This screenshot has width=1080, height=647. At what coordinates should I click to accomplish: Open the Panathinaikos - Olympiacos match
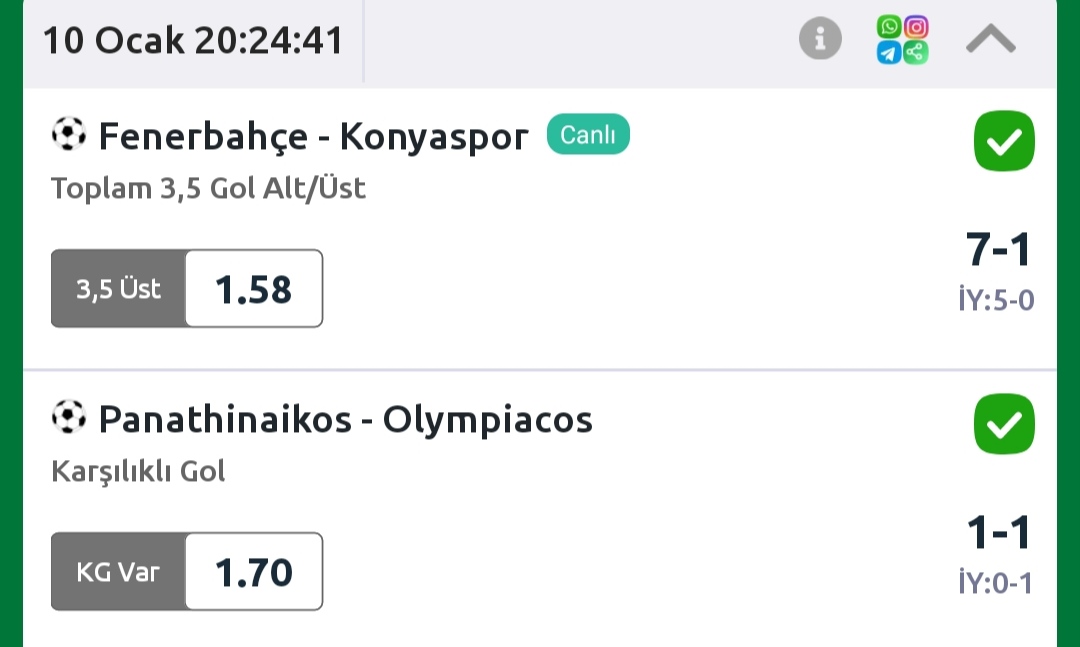[x=345, y=420]
